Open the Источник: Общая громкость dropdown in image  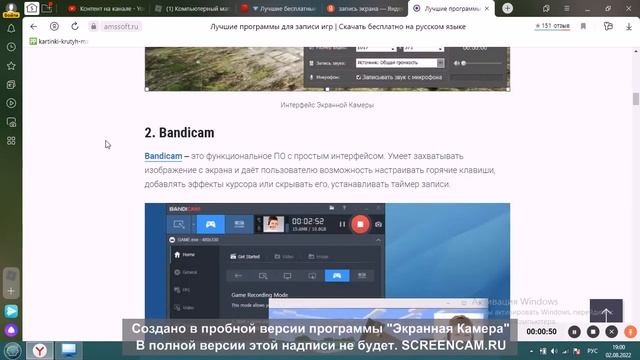coord(400,63)
